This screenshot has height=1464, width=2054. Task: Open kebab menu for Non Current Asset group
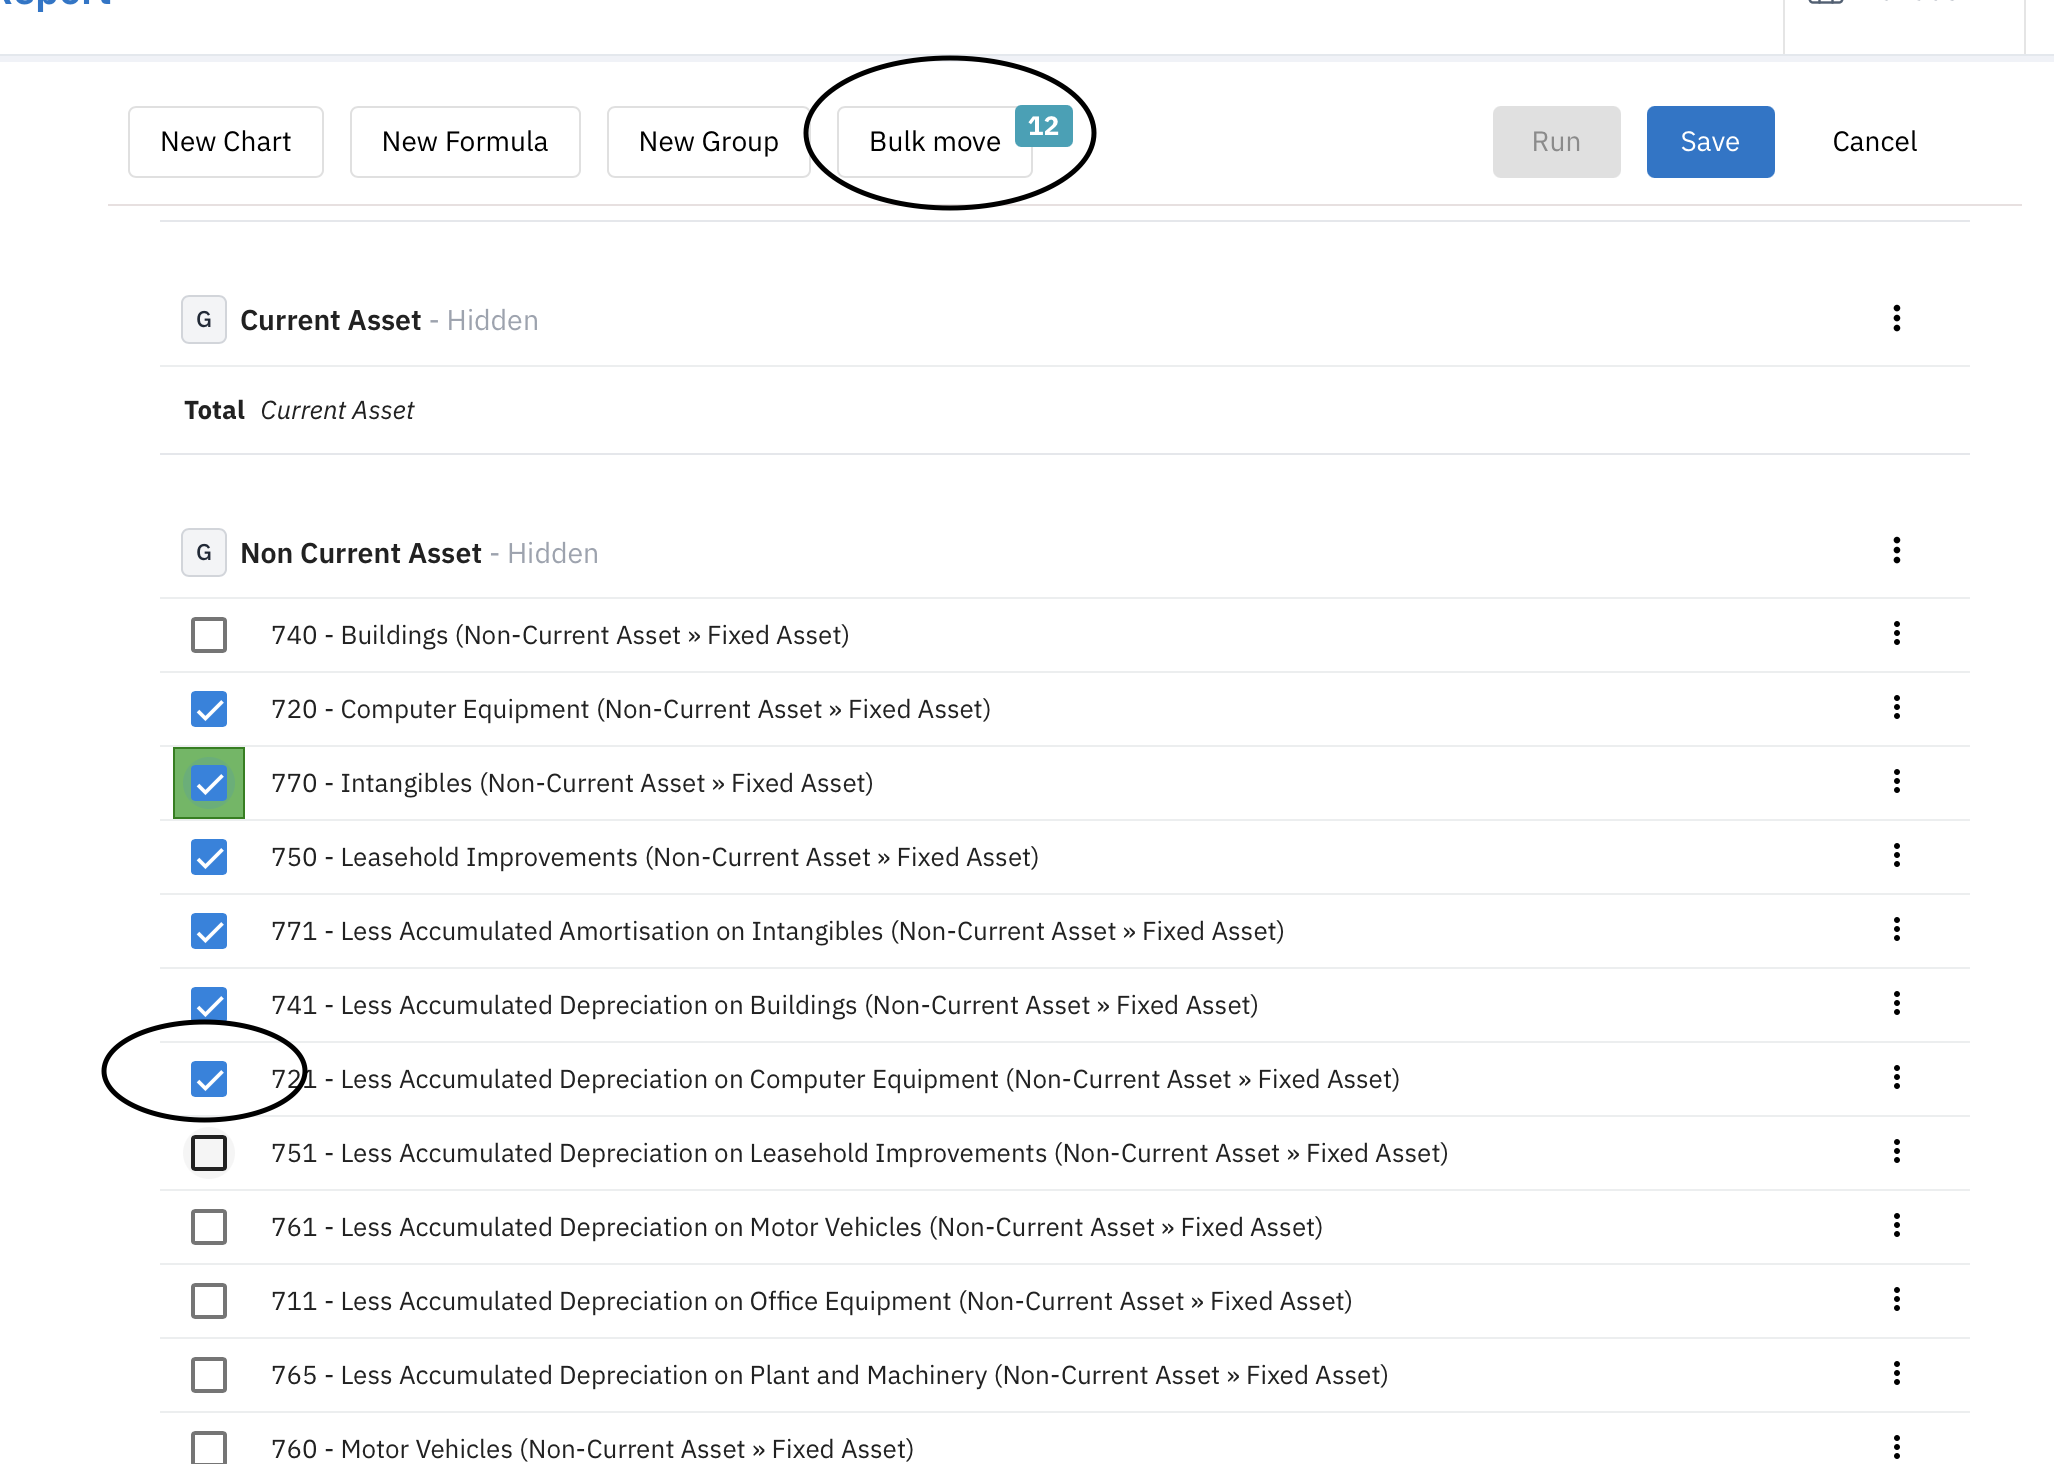1896,551
